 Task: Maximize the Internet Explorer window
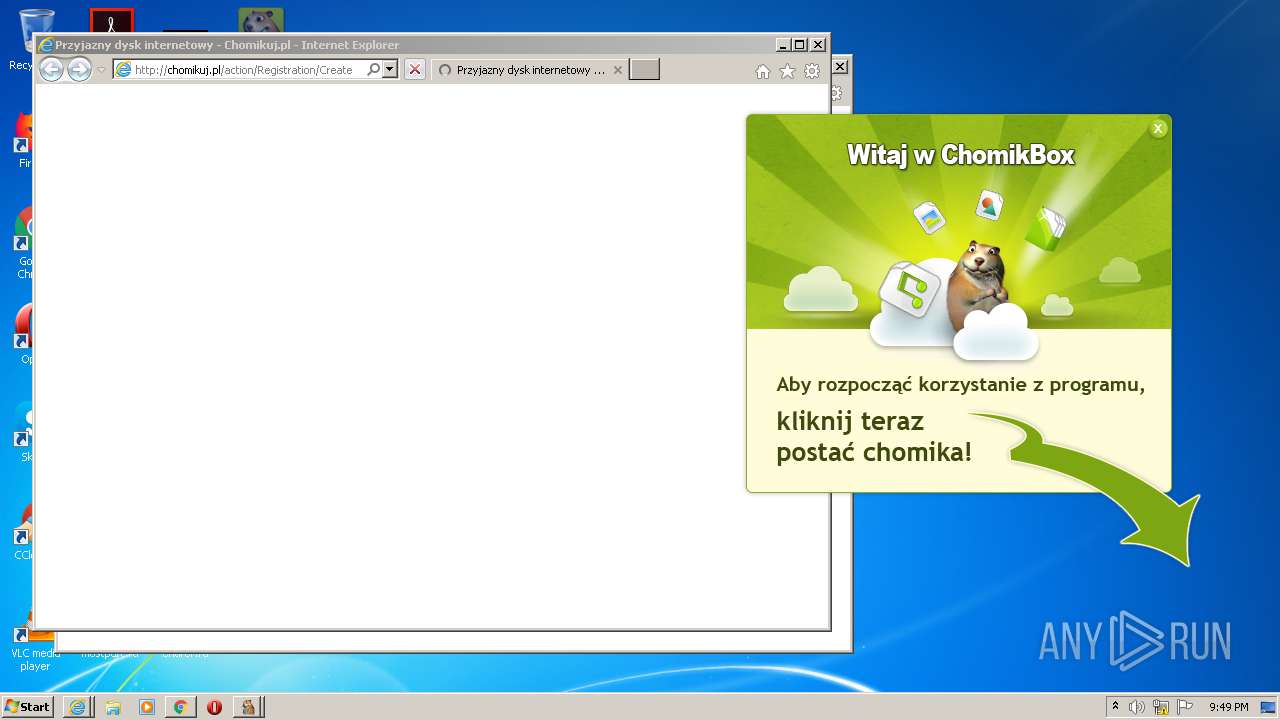point(799,45)
